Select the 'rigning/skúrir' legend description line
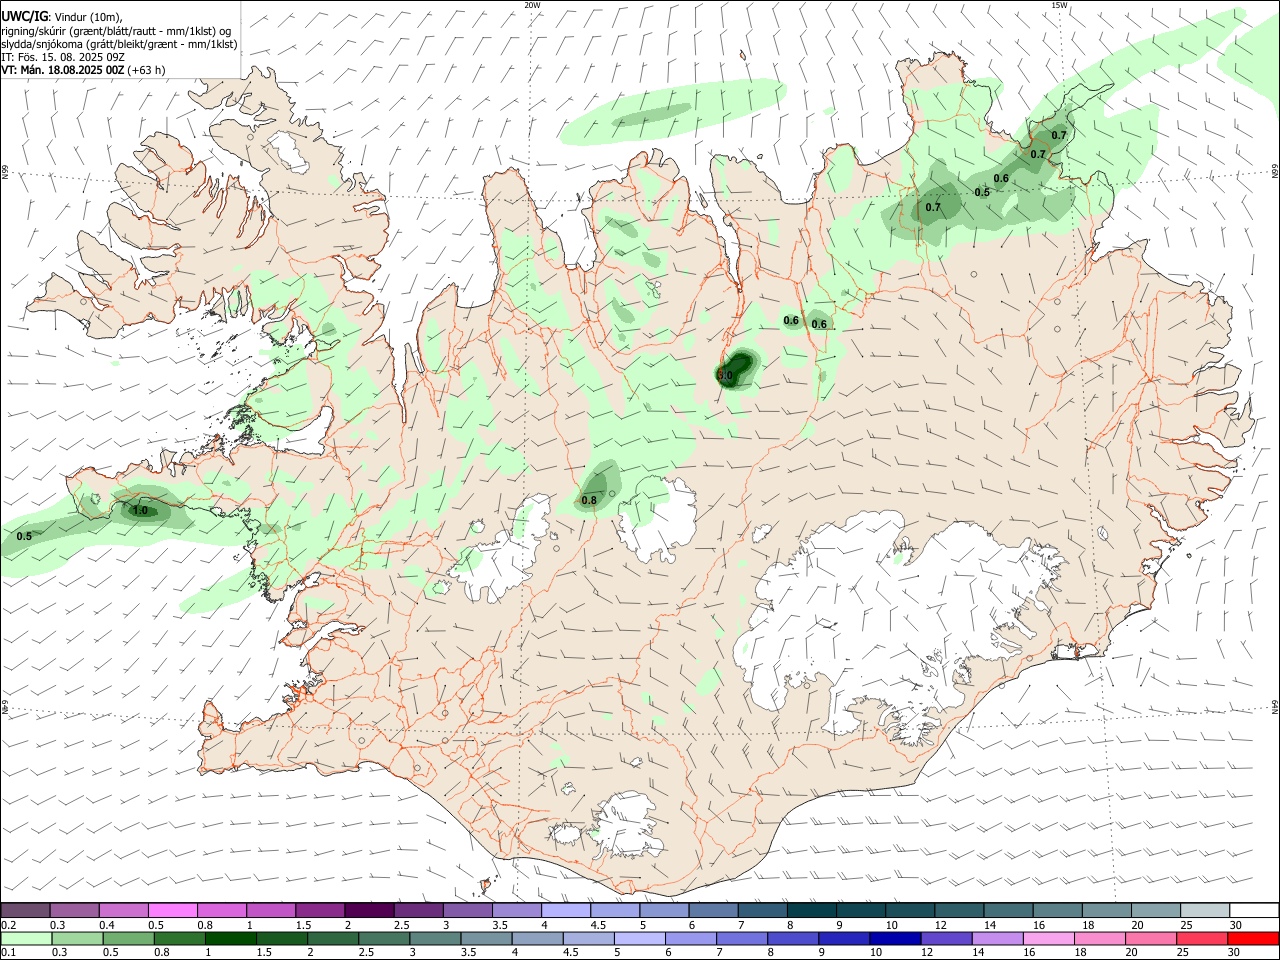 pyautogui.click(x=116, y=30)
